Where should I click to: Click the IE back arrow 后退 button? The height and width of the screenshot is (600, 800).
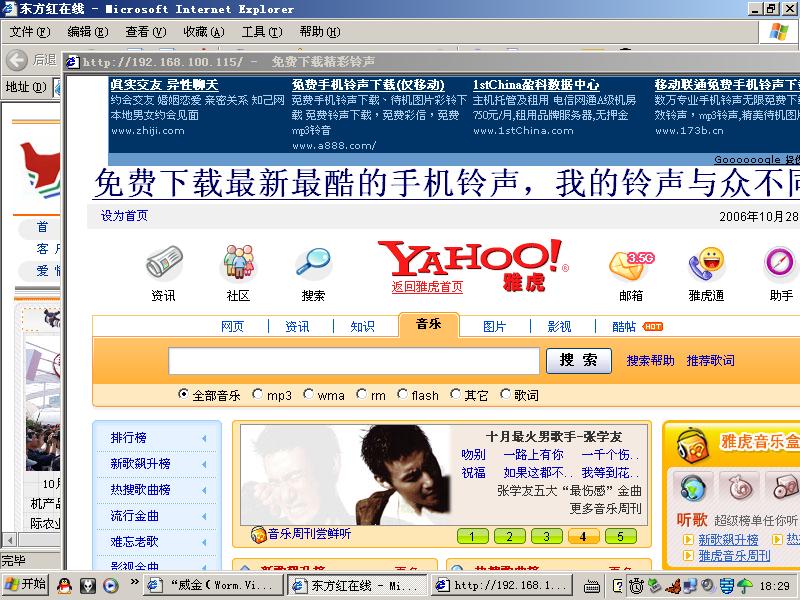[17, 60]
